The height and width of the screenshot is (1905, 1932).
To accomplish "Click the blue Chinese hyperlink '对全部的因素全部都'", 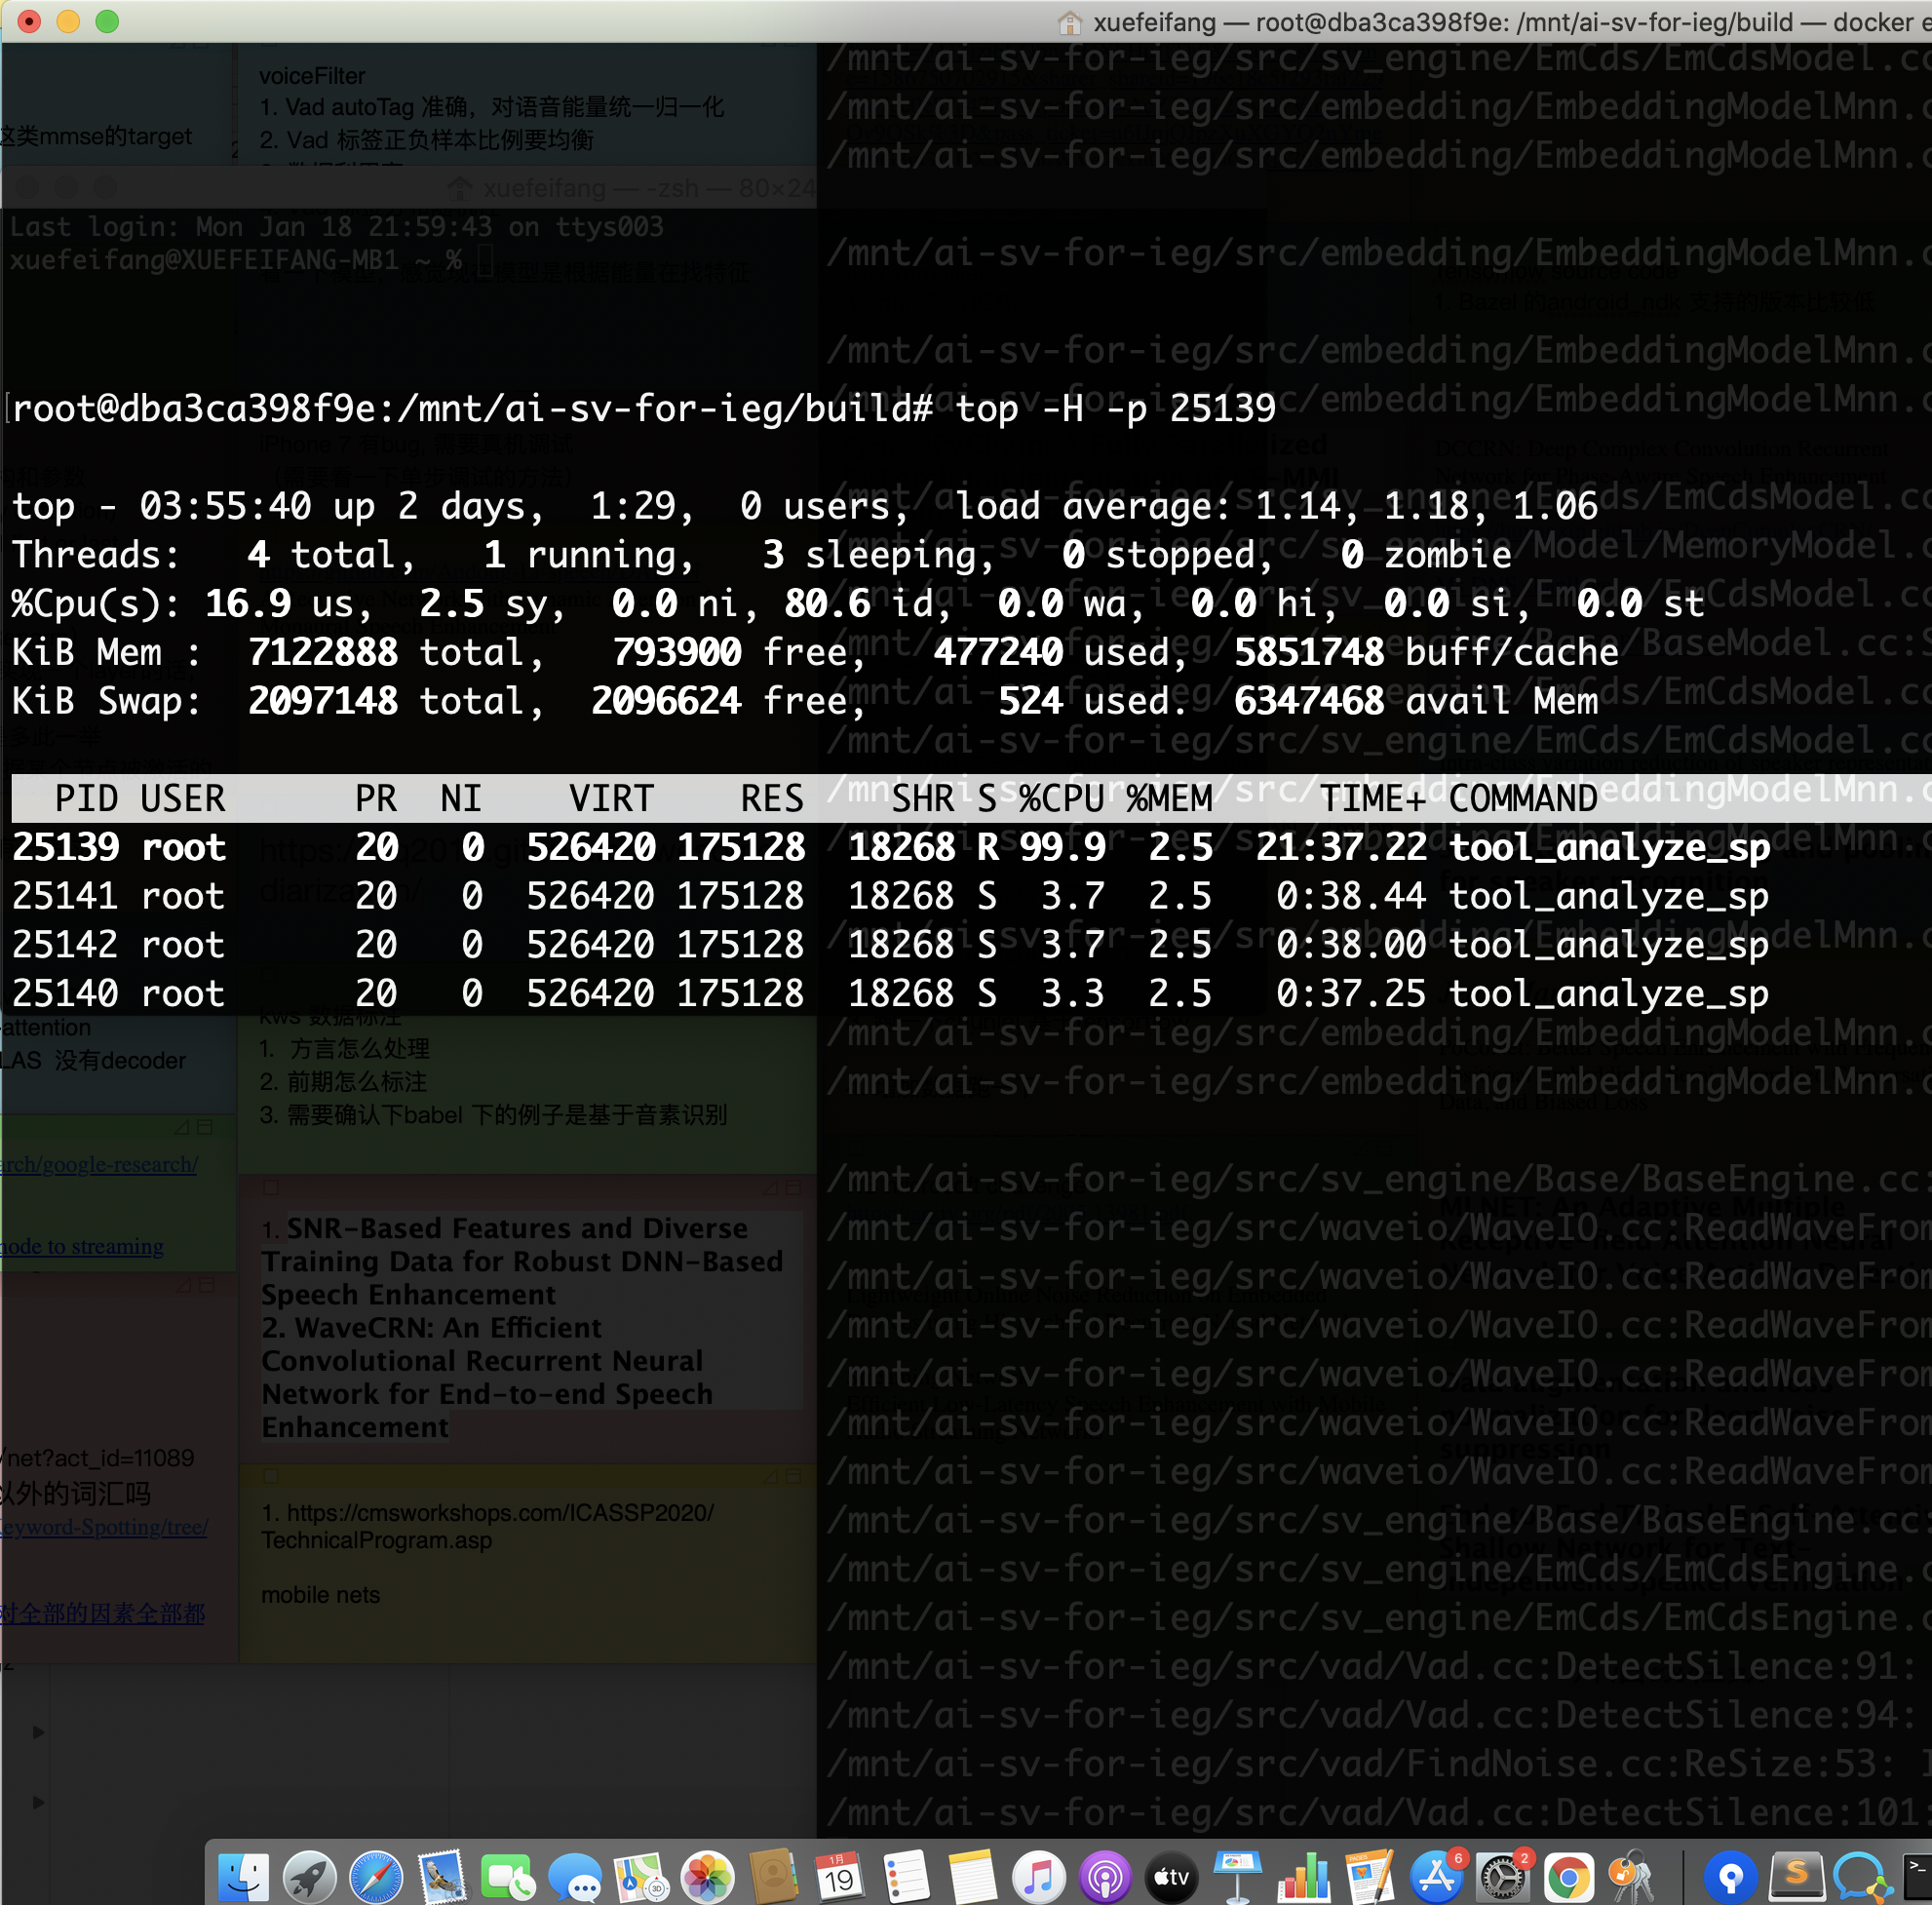I will pyautogui.click(x=102, y=1614).
